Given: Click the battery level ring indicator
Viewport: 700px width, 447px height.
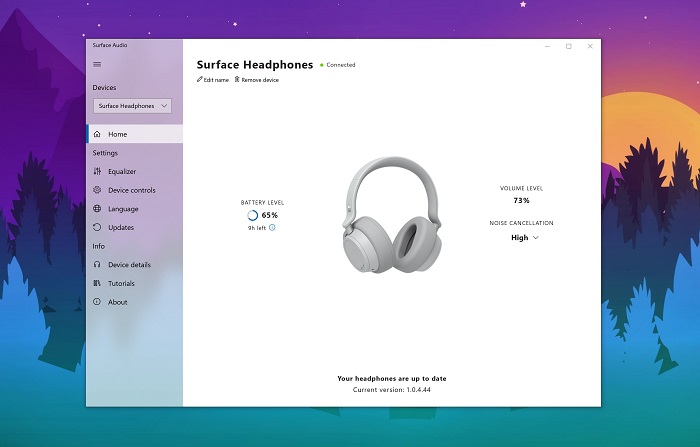Looking at the screenshot, I should click(x=252, y=215).
